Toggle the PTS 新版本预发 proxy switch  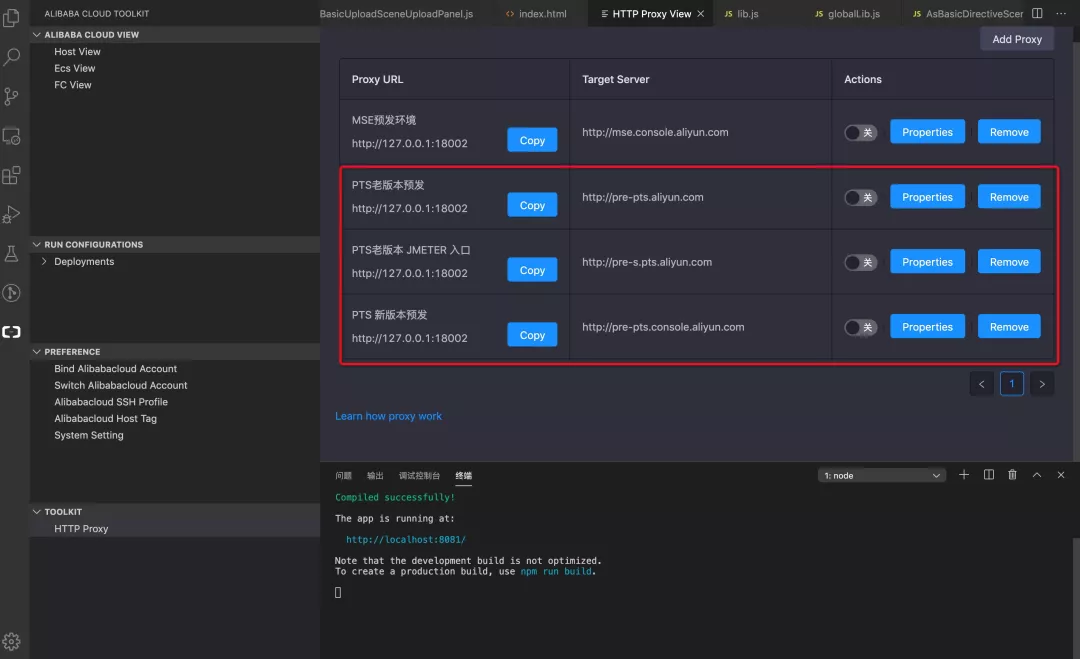860,327
